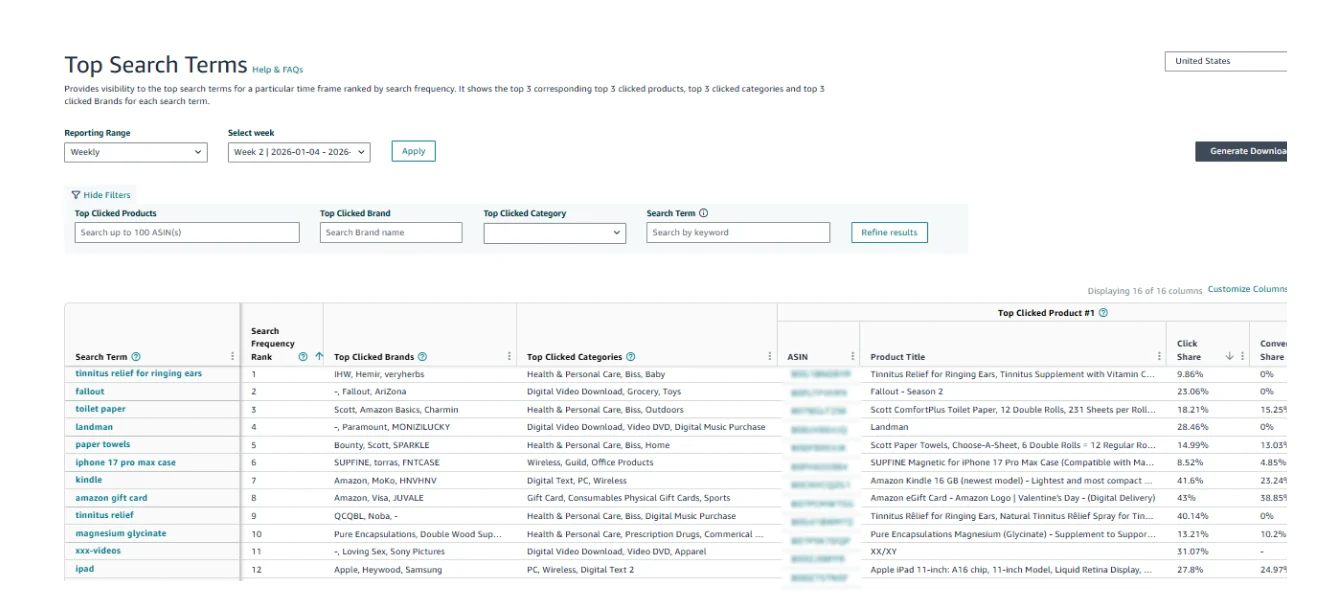Click the Apply button

412,151
